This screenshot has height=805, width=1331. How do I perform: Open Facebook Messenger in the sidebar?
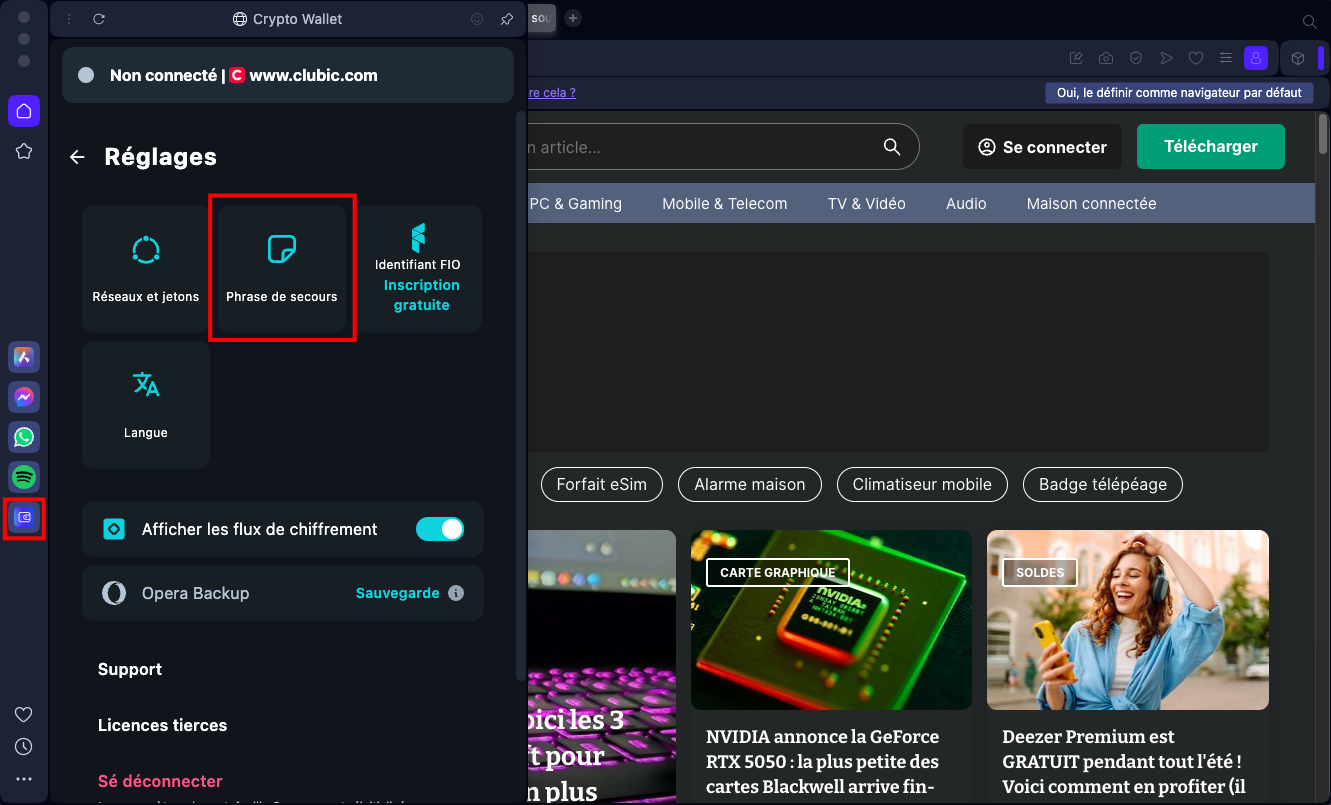[x=24, y=397]
